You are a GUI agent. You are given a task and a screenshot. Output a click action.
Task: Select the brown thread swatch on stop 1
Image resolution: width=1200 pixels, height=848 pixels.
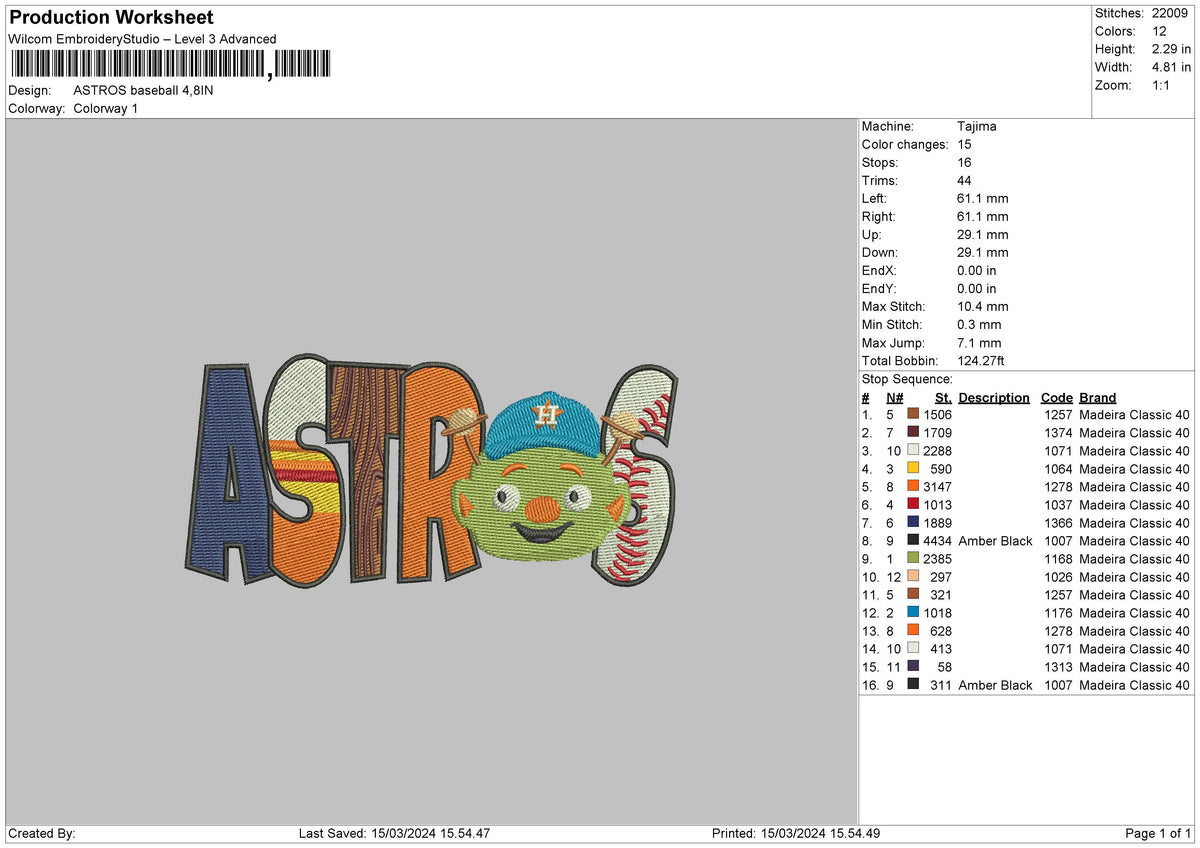click(912, 414)
